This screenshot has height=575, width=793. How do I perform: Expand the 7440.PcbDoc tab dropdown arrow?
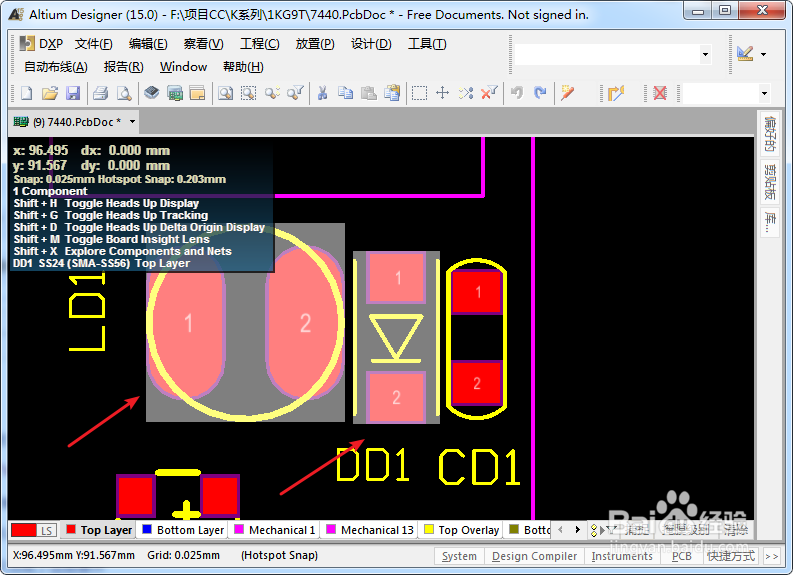pos(132,122)
